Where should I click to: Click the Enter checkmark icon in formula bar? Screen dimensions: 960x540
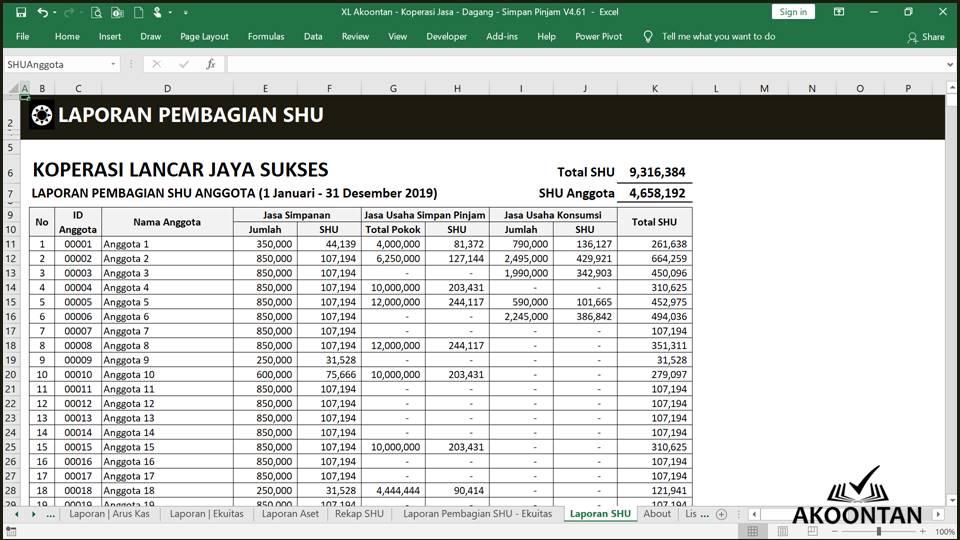(184, 64)
